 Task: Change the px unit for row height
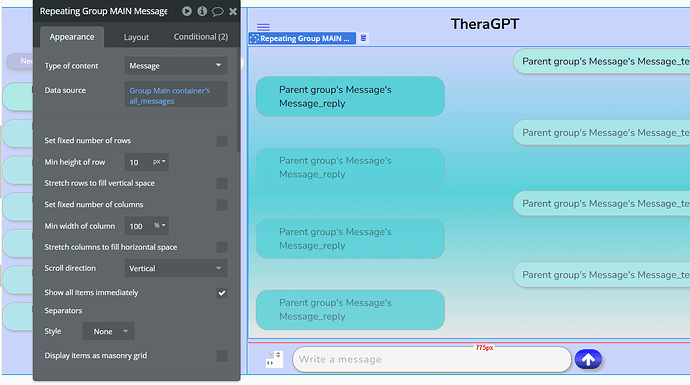pos(158,162)
